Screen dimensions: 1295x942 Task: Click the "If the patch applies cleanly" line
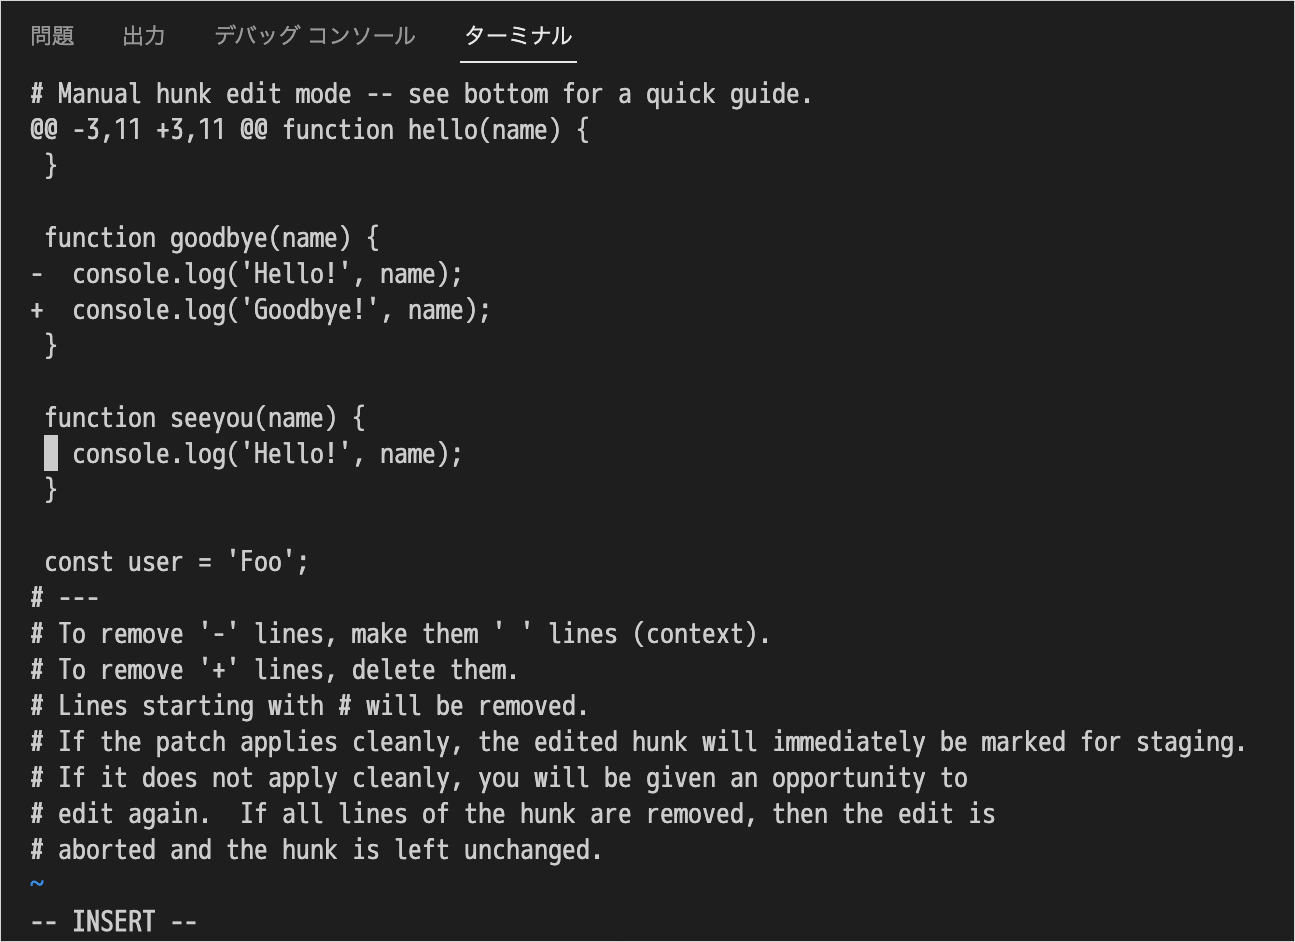(x=638, y=742)
